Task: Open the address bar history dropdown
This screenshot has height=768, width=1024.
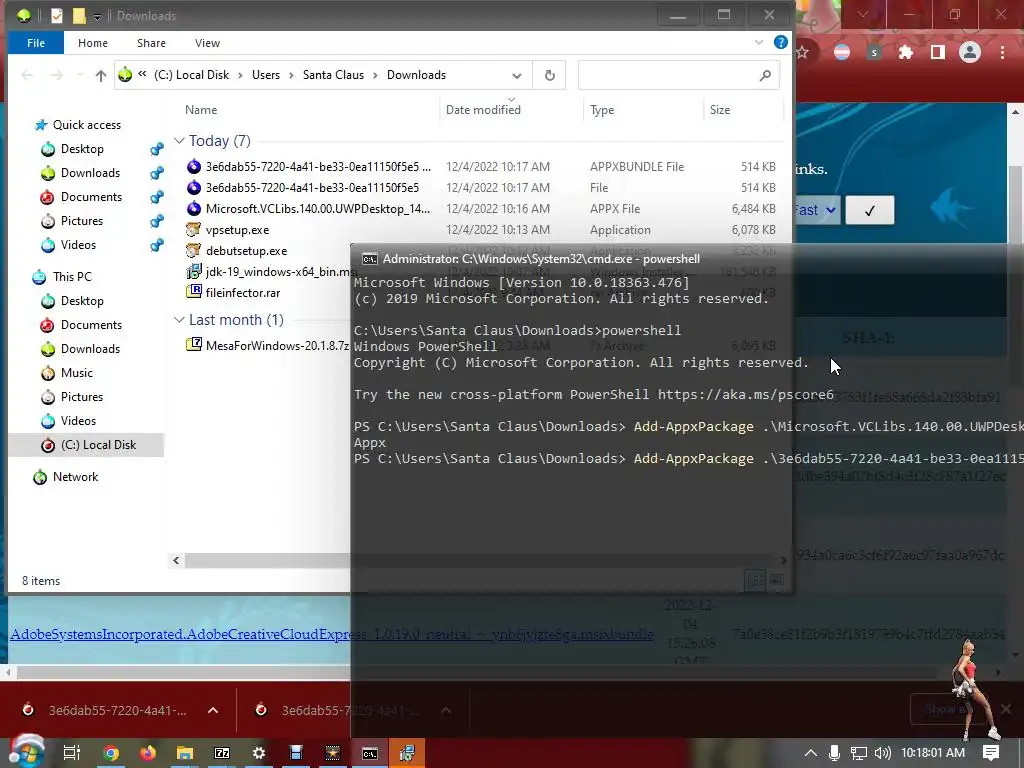Action: coord(517,76)
